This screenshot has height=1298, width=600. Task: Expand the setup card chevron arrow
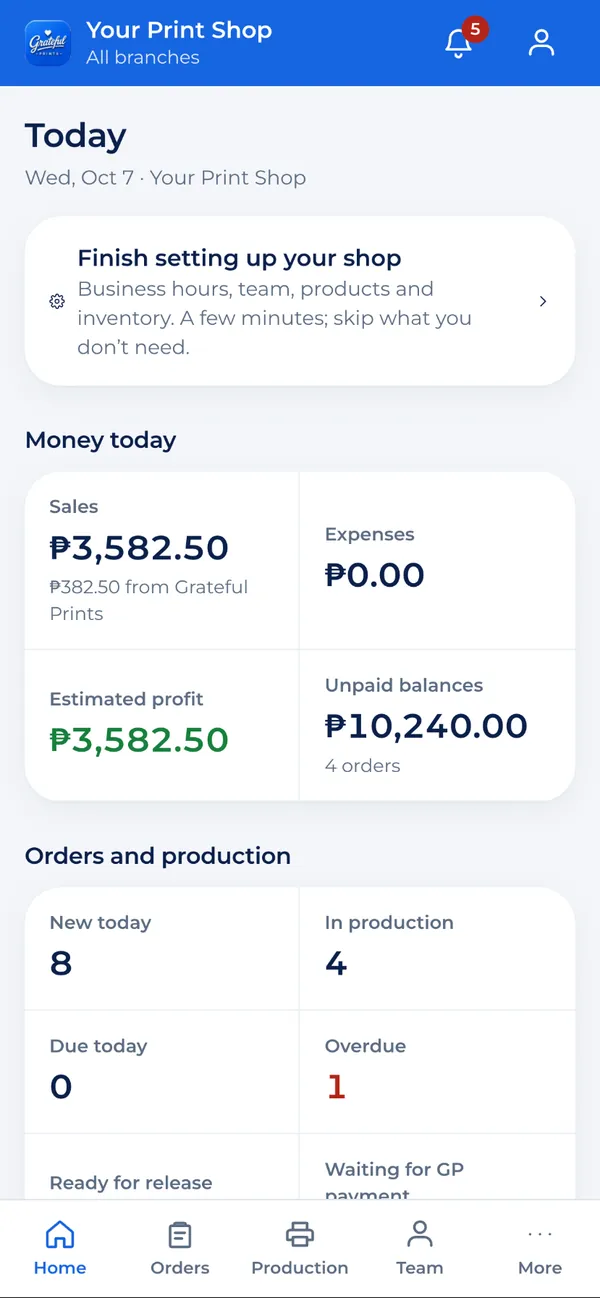[x=543, y=301]
